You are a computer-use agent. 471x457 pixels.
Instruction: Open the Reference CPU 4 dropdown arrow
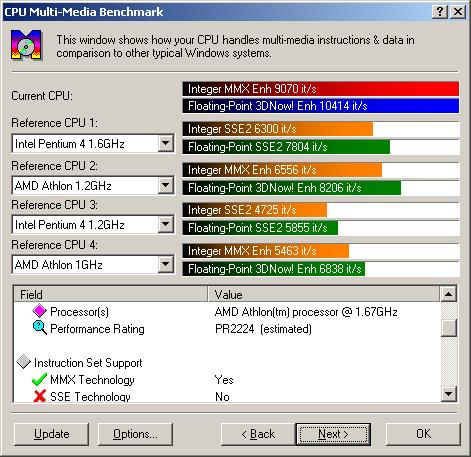coord(165,265)
